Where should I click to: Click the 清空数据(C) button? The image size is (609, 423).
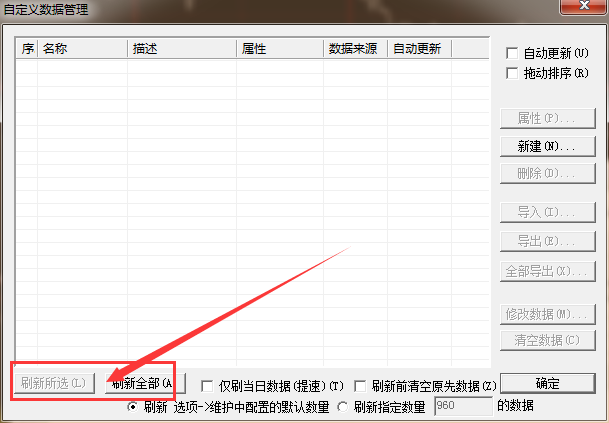548,341
